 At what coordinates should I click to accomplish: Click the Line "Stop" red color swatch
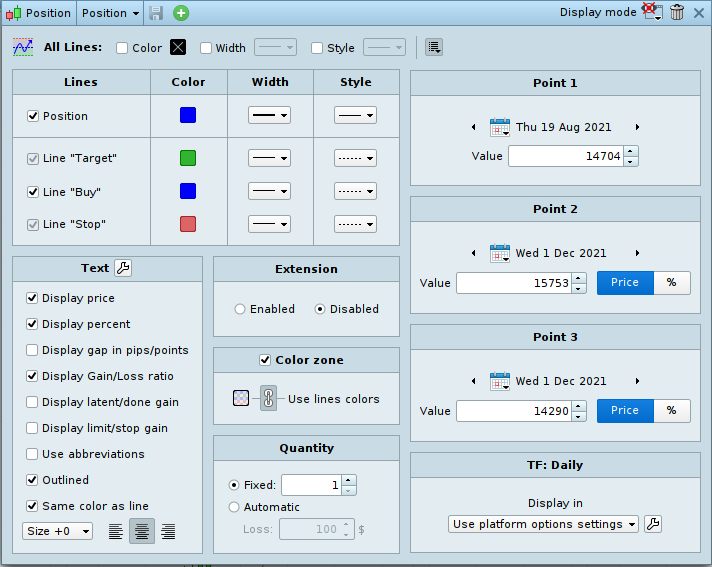click(188, 224)
